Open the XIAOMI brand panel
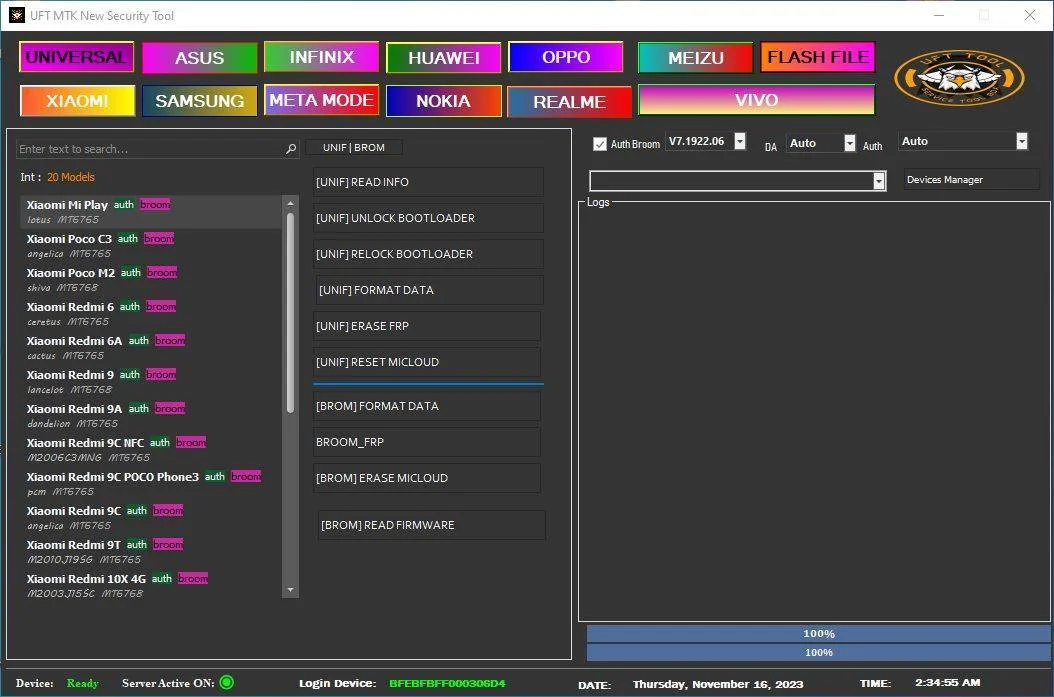The height and width of the screenshot is (697, 1054). point(77,101)
